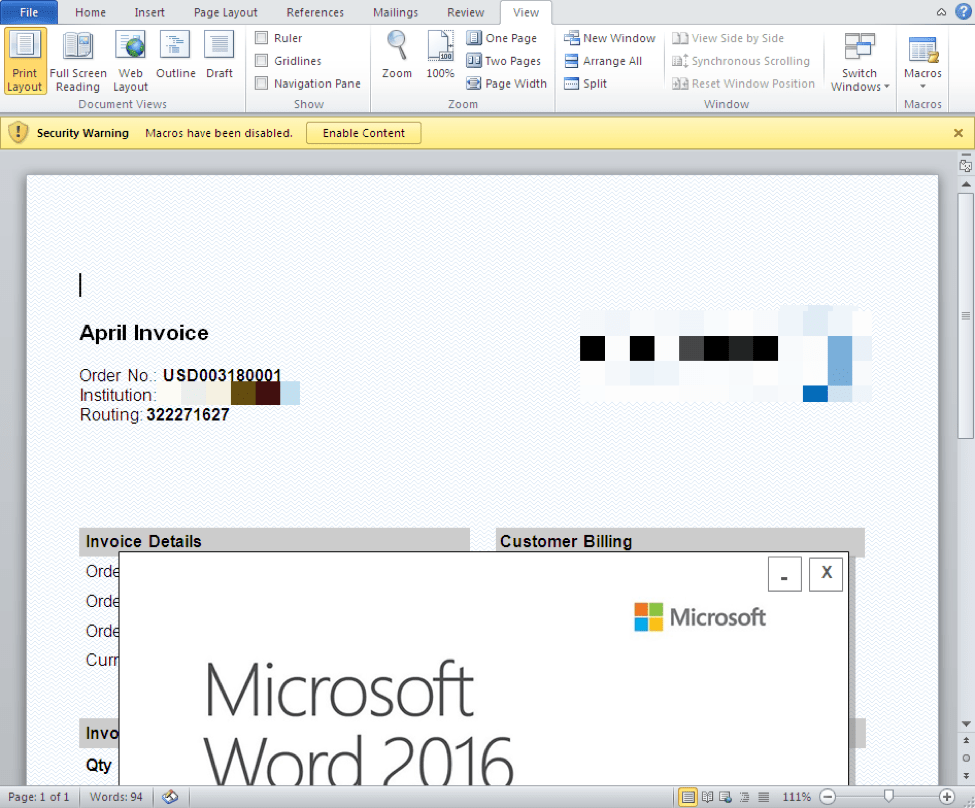Click the April Invoice heading
This screenshot has width=975, height=808.
[144, 333]
